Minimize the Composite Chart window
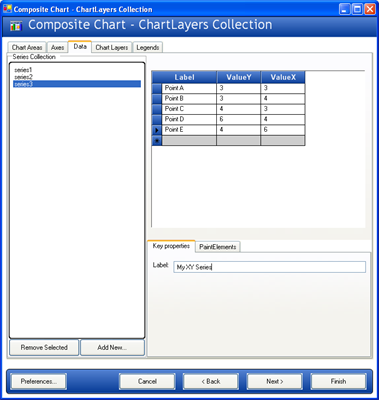The width and height of the screenshot is (379, 400). (345, 9)
